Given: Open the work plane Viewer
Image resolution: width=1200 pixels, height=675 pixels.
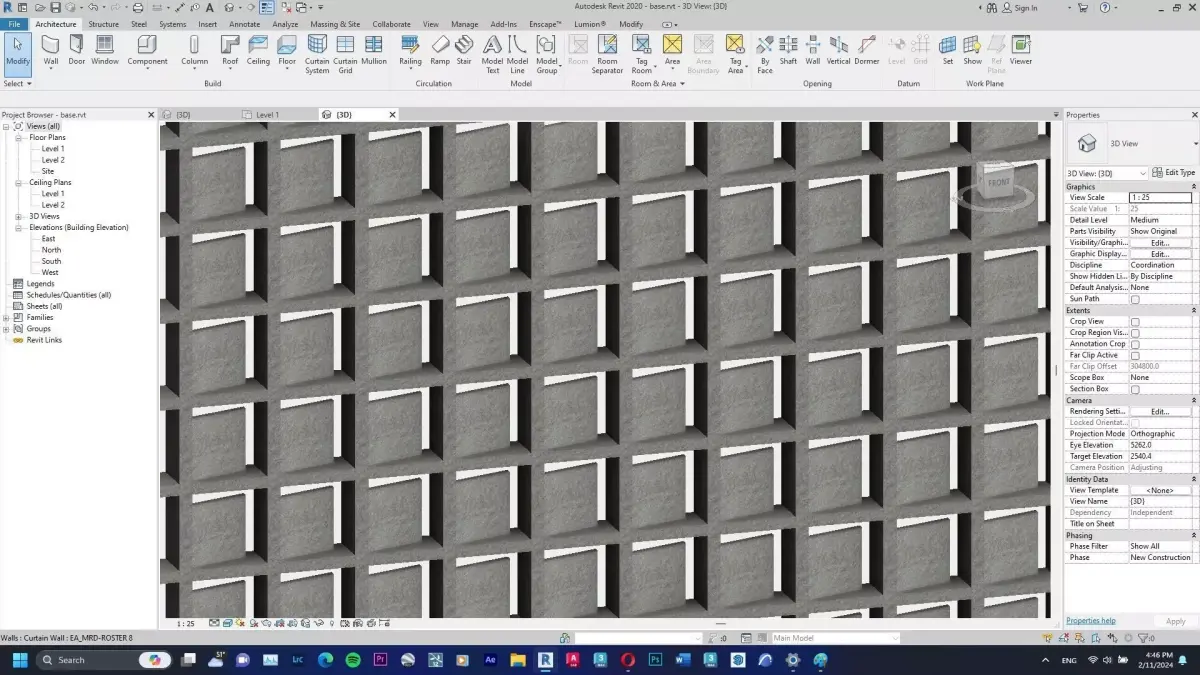Looking at the screenshot, I should 1020,50.
